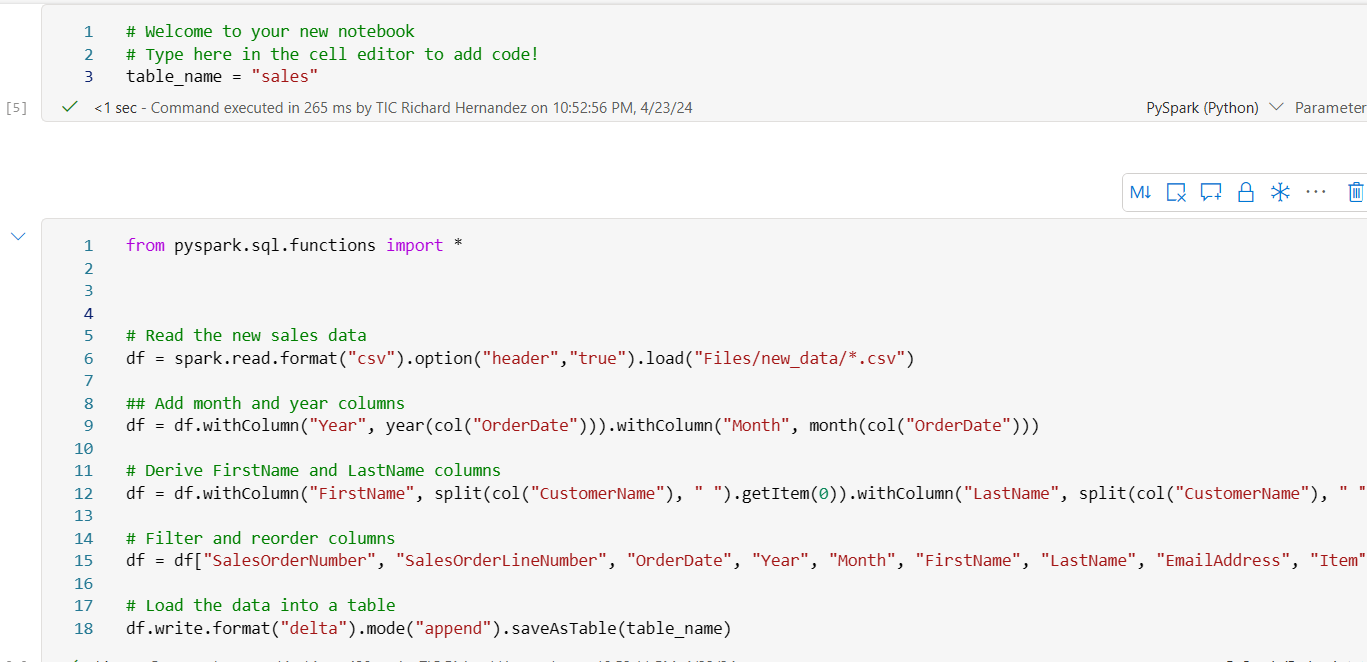The width and height of the screenshot is (1367, 662).
Task: Click the cell execution count [5] indicator
Action: (x=16, y=107)
